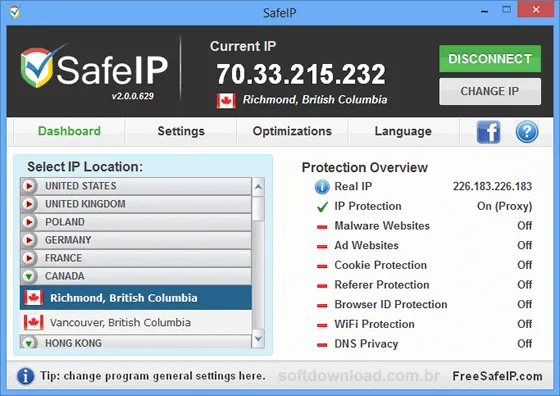The width and height of the screenshot is (560, 396).
Task: Click location list scroll up arrow
Action: (258, 186)
